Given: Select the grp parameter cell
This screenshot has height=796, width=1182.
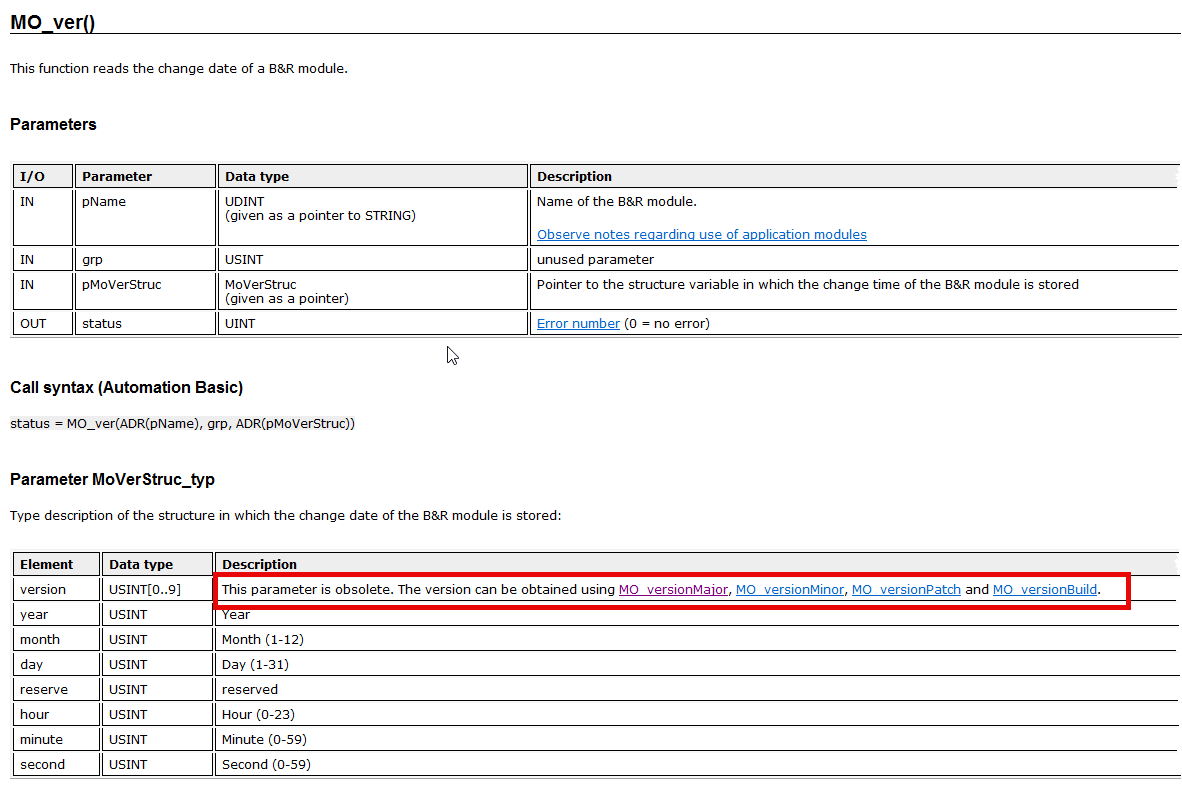Looking at the screenshot, I should (145, 259).
